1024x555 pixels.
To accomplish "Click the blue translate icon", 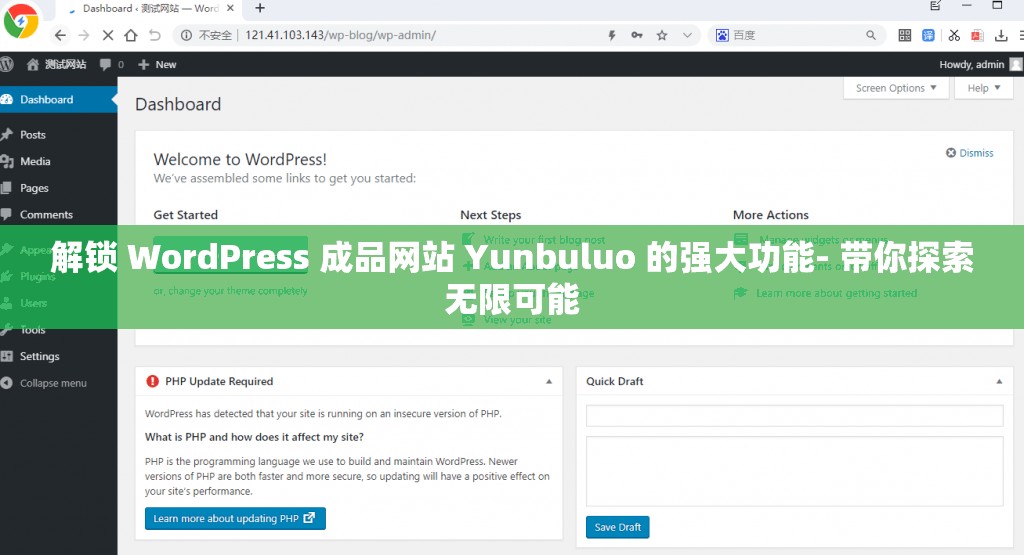I will tap(928, 35).
